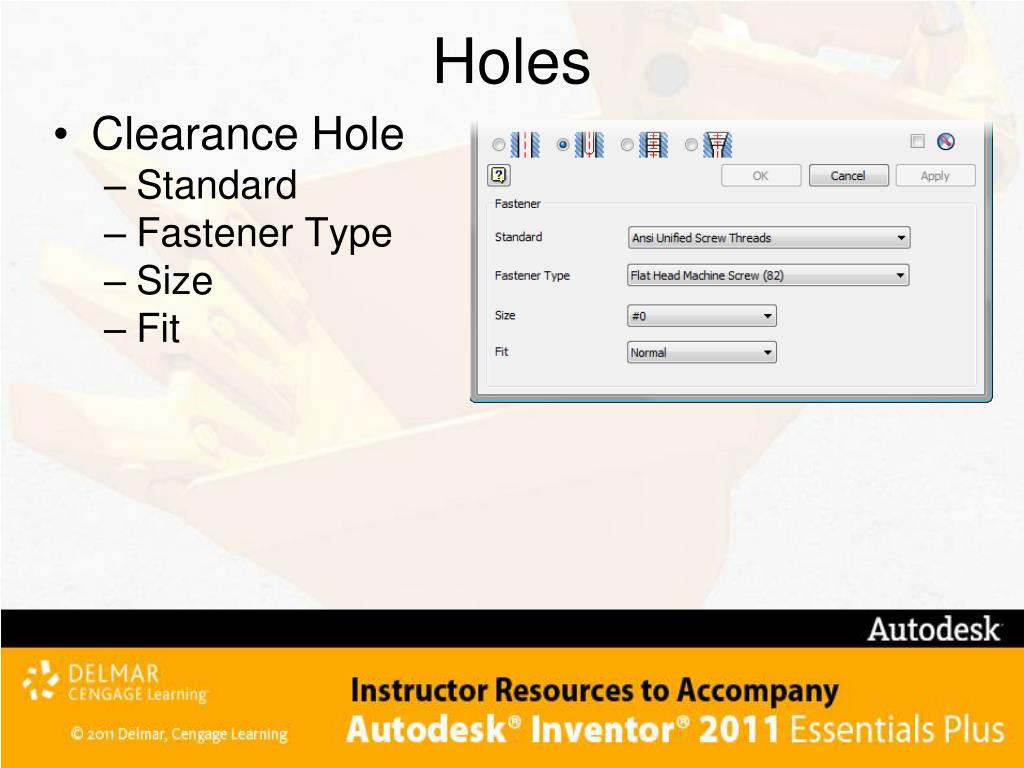Select the radio button for clearance hole
The width and height of the screenshot is (1024, 768).
click(562, 144)
